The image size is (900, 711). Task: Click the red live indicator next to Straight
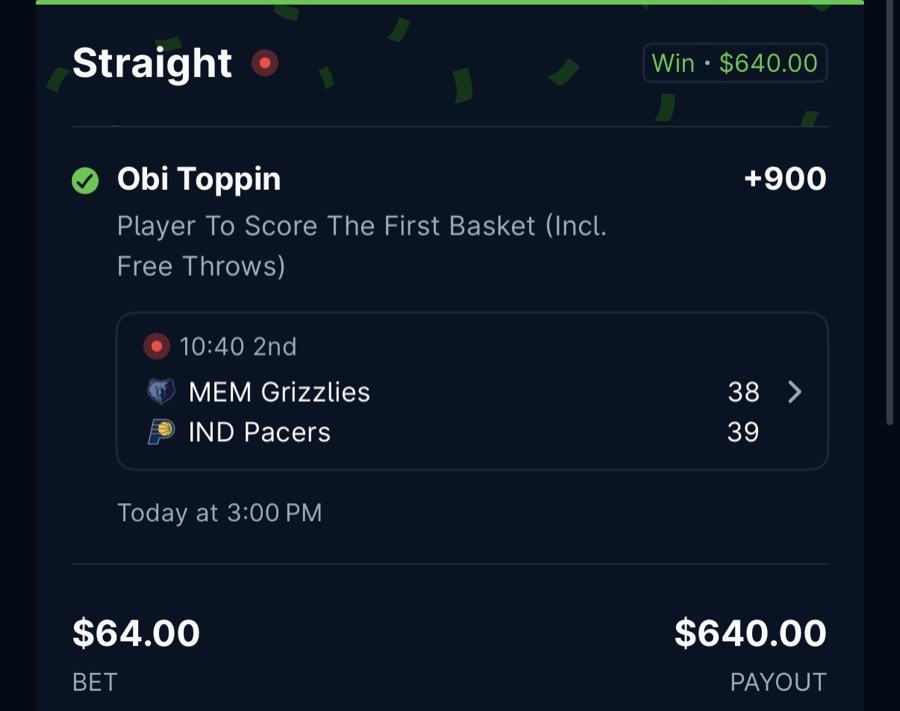(x=265, y=62)
